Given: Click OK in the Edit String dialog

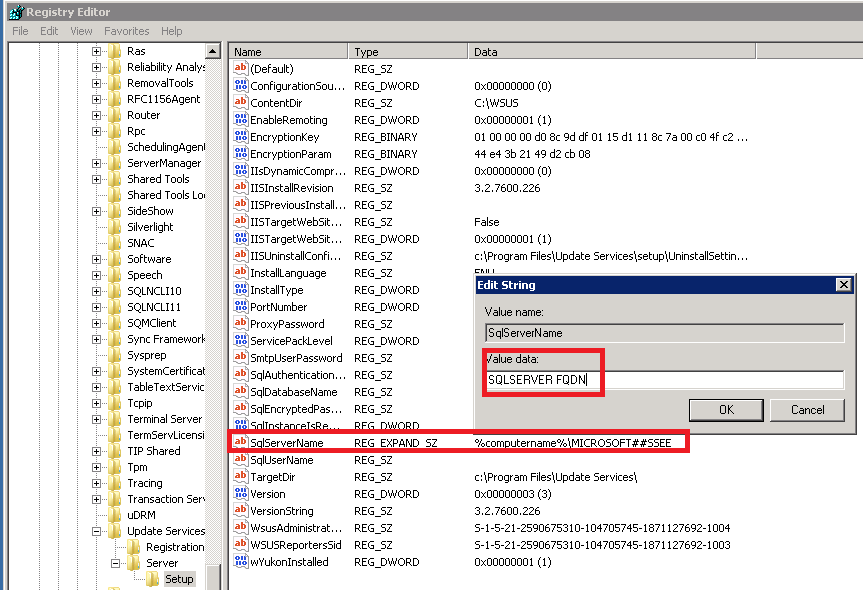Looking at the screenshot, I should (725, 410).
